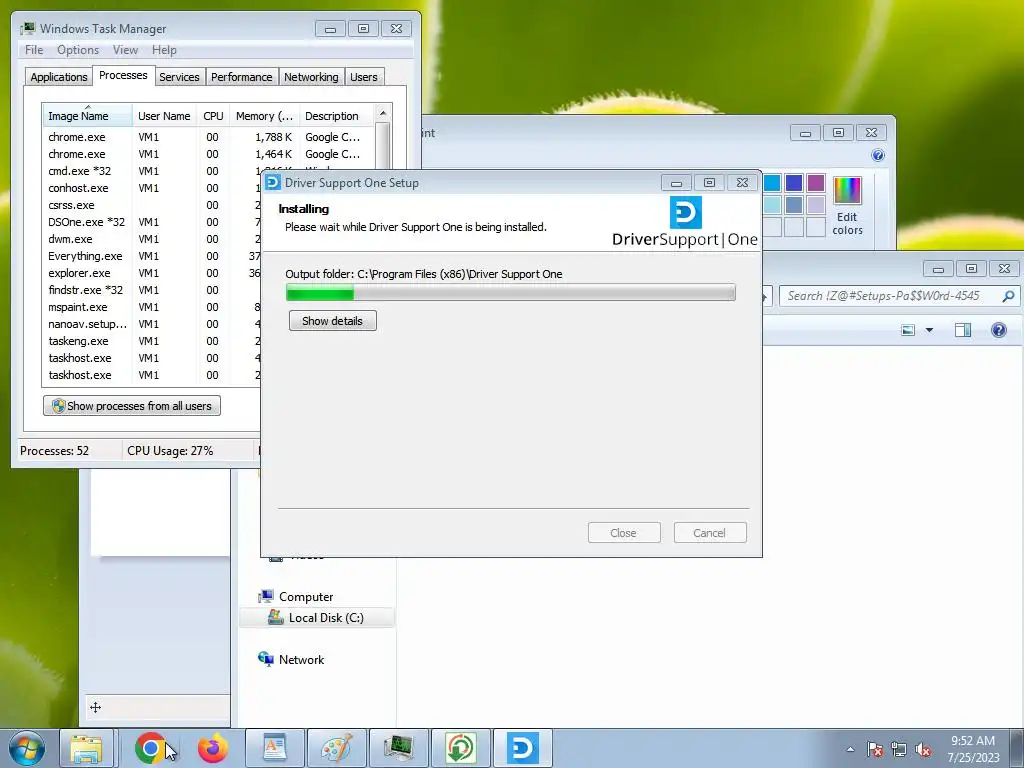This screenshot has height=768, width=1024.
Task: Click the grayed-out Close installer button
Action: click(624, 533)
